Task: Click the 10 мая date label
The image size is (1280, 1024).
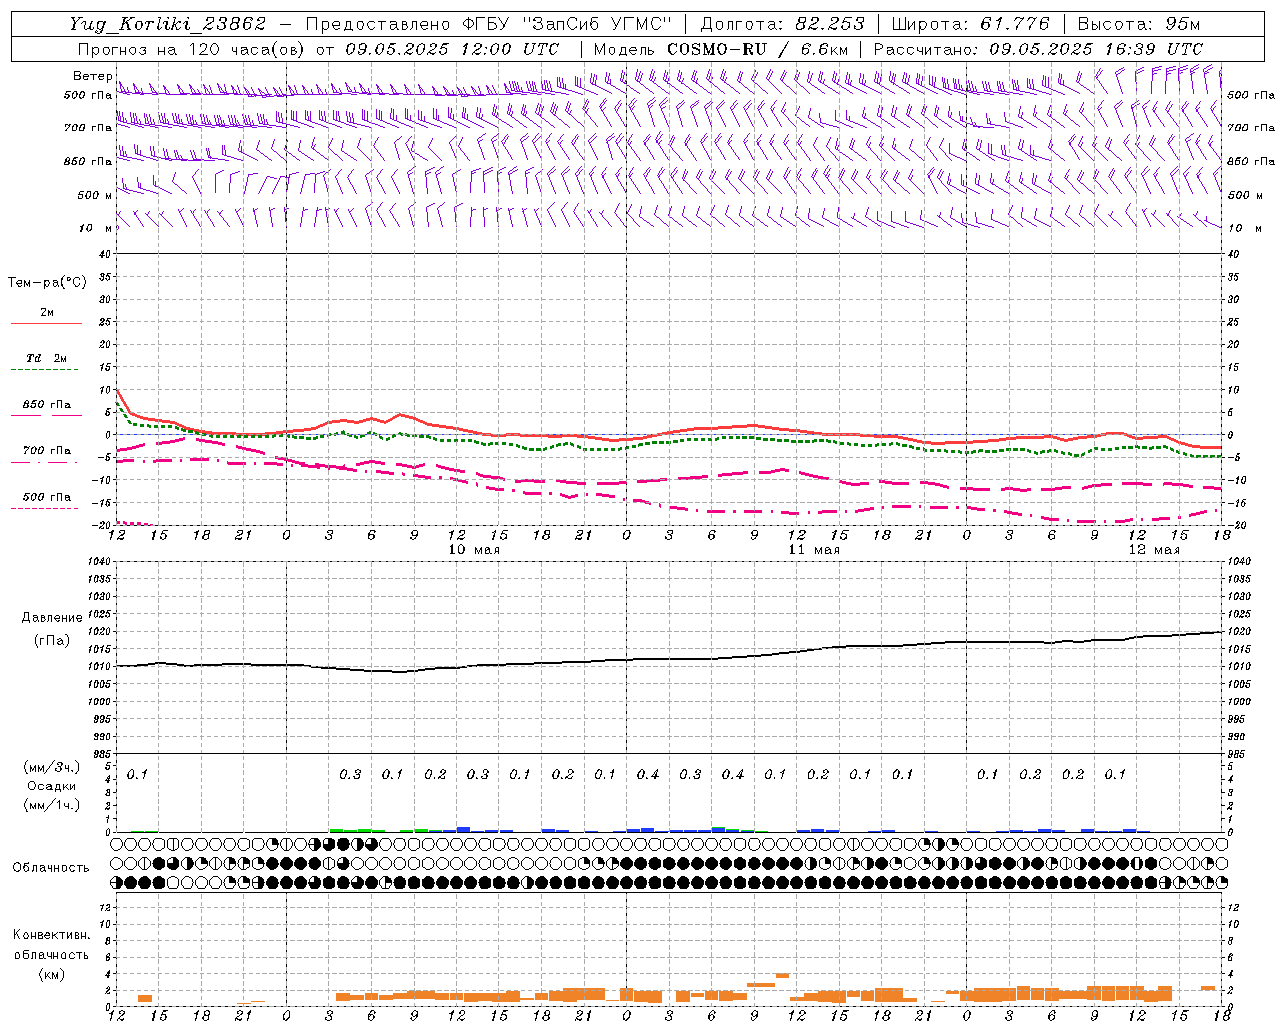Action: (474, 550)
